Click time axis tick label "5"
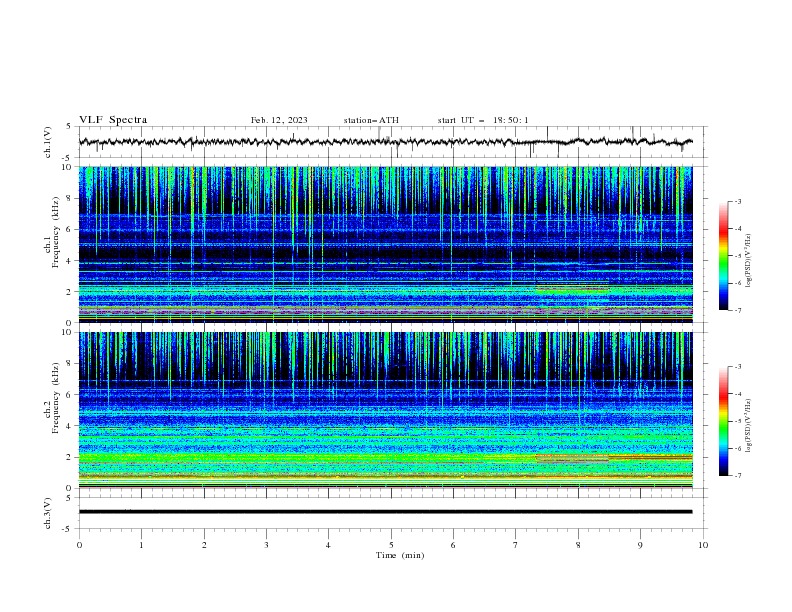 tap(391, 545)
